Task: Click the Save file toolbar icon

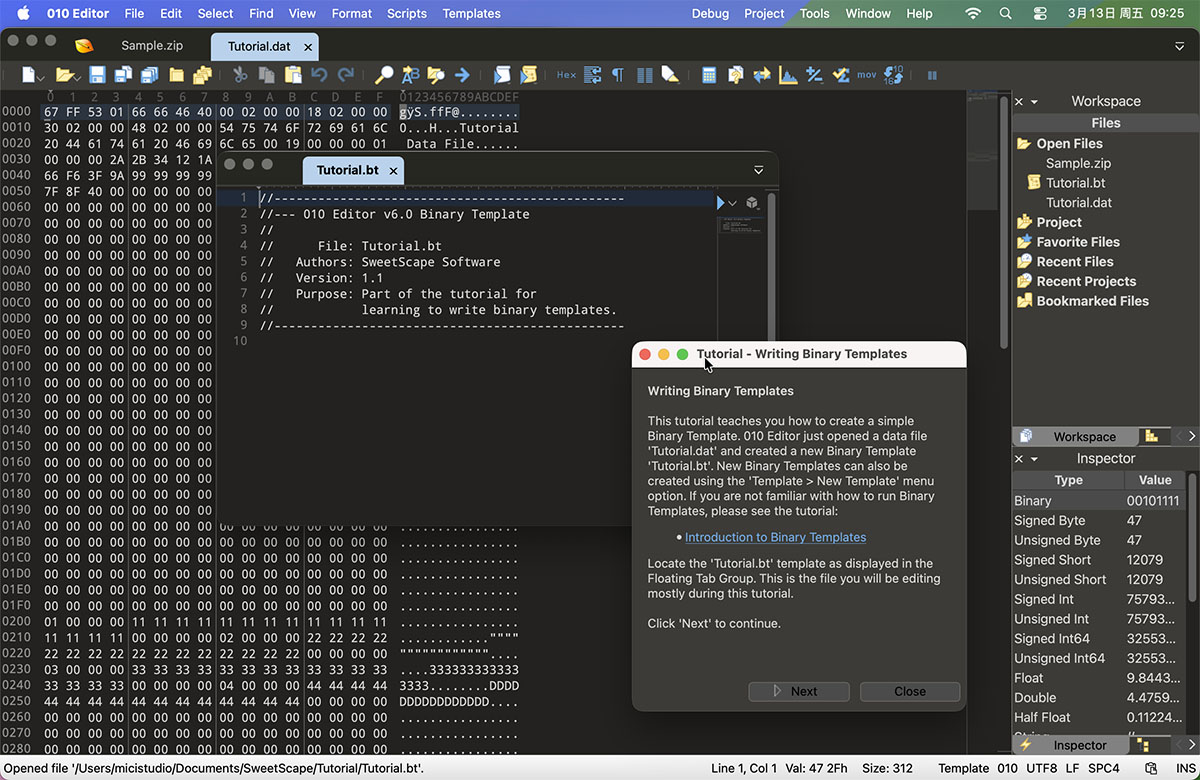Action: click(x=97, y=75)
